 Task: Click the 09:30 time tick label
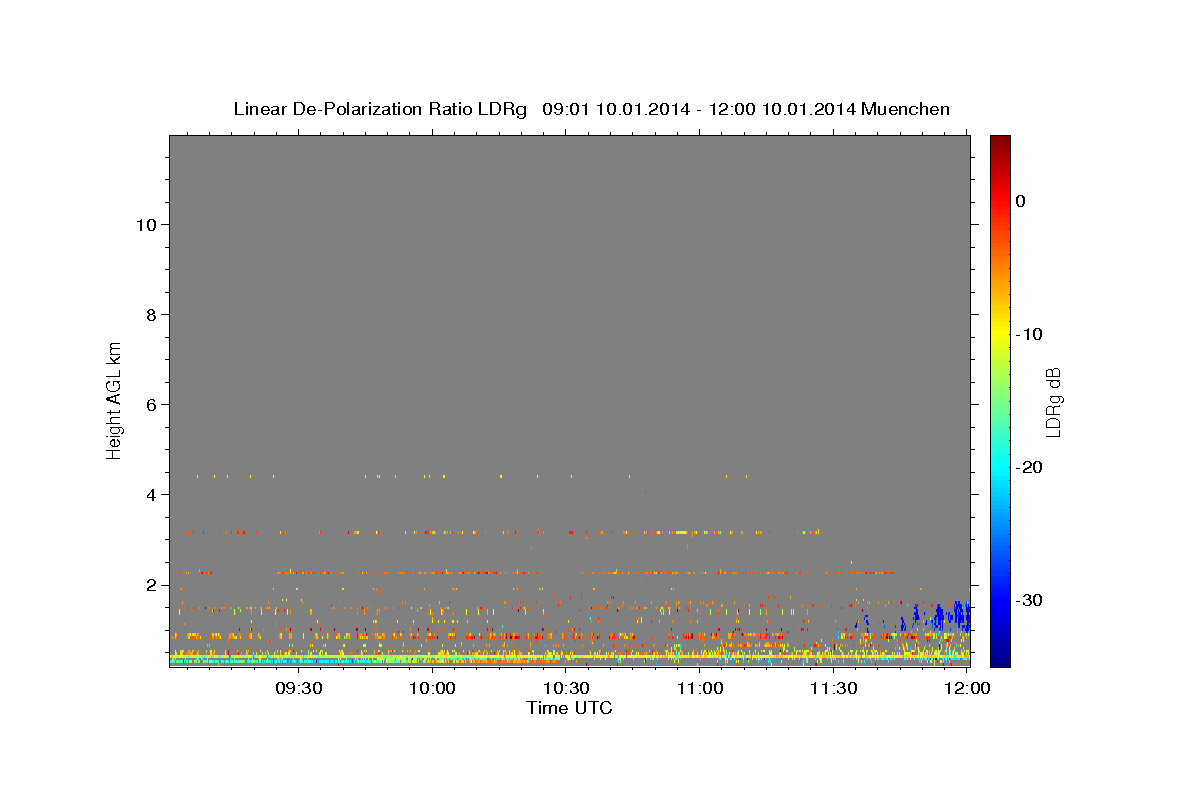click(299, 688)
